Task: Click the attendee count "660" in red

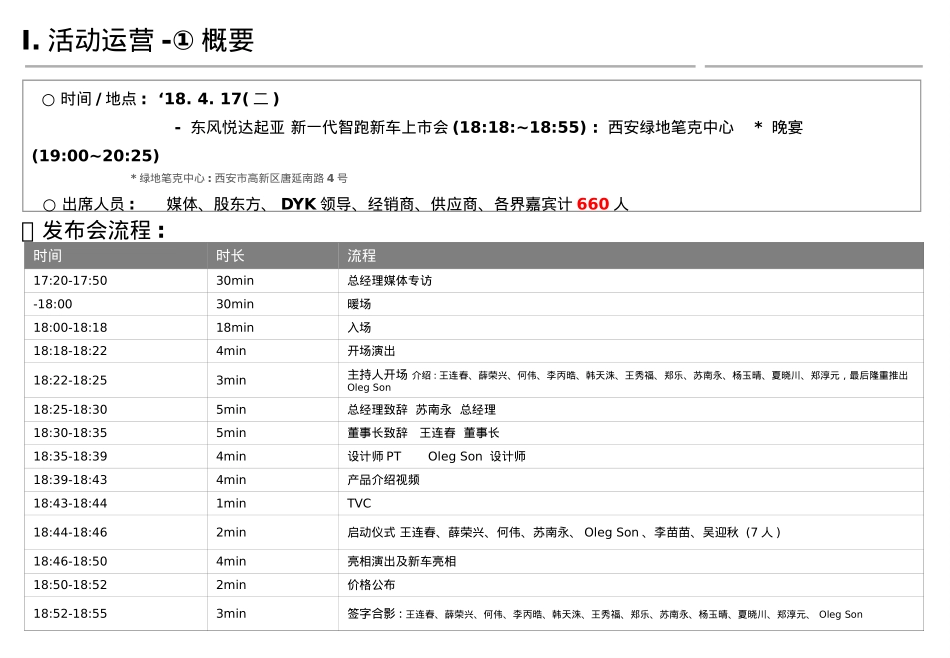Action: [590, 204]
